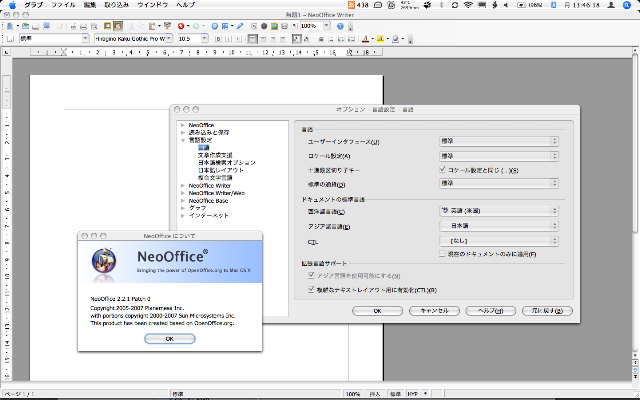Open the Navigator toolbar icon

tap(264, 26)
